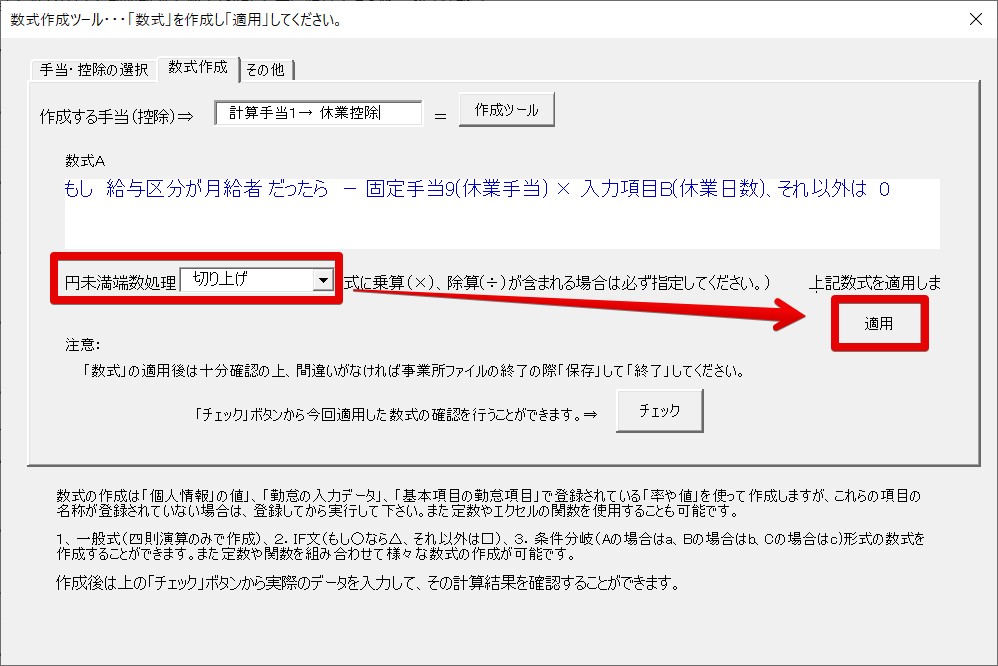Click the 「チェック」ボタンから instruction text
Viewport: 998px width, 666px height.
coord(397,412)
